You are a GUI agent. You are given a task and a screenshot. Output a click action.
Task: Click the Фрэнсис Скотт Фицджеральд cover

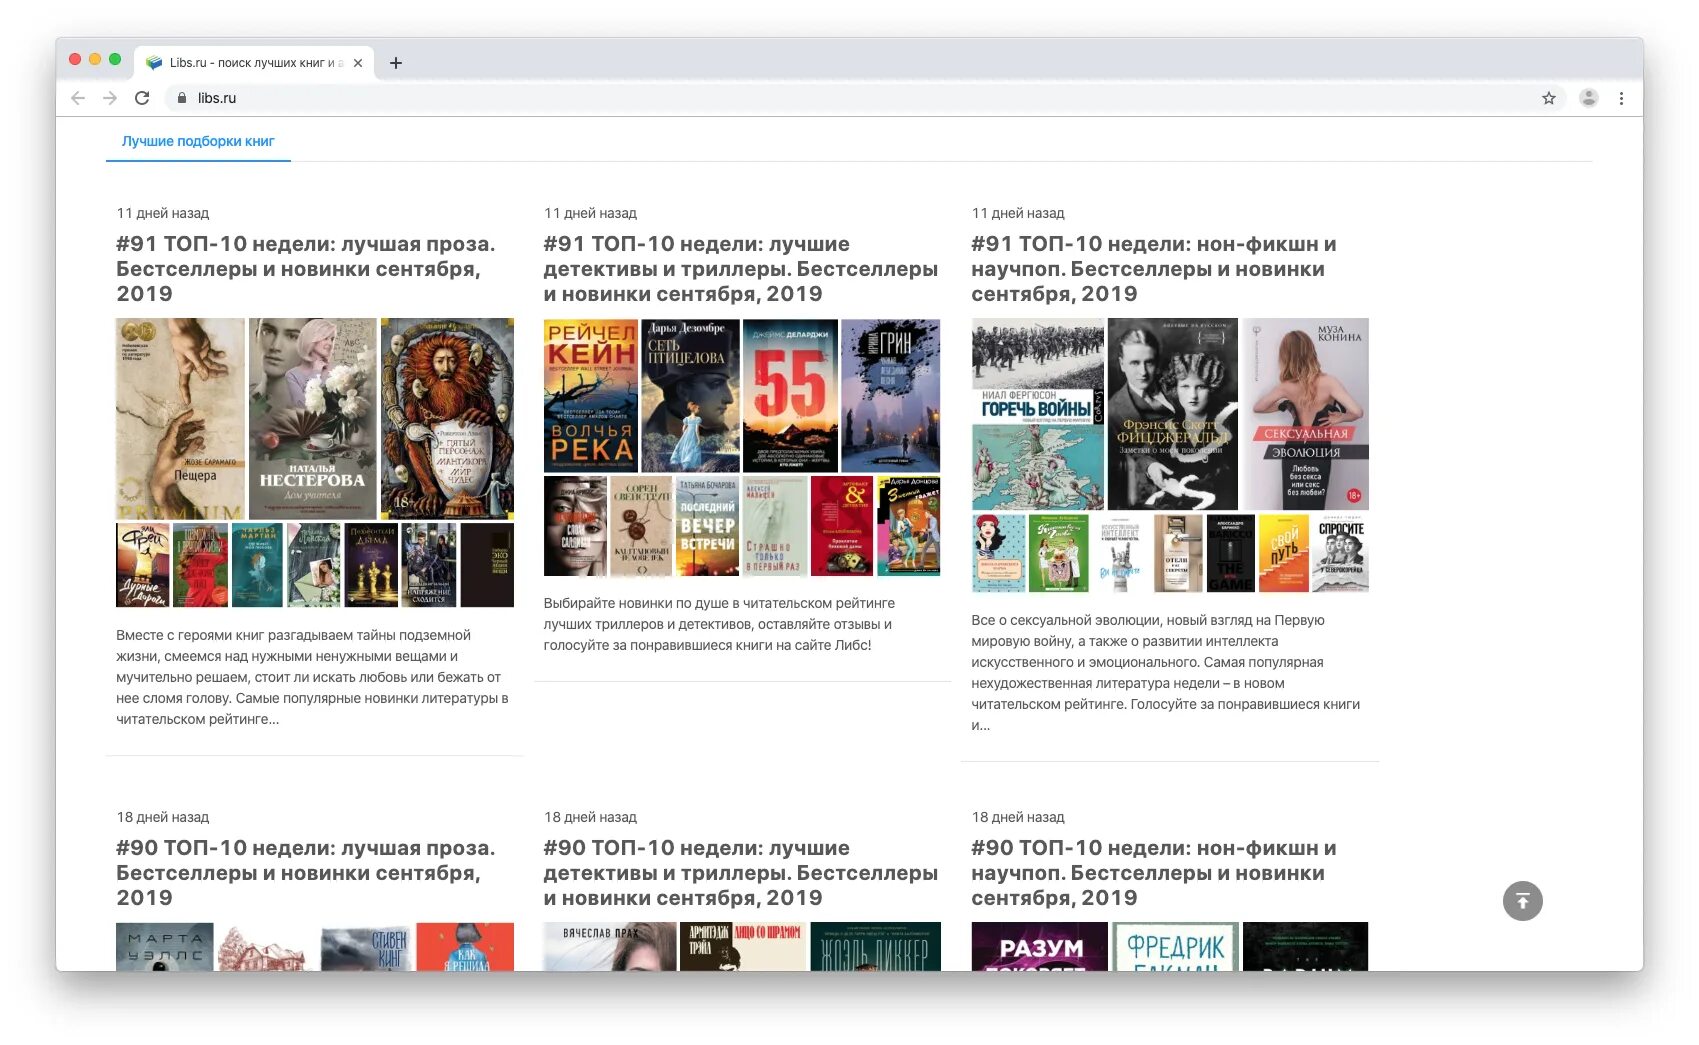pos(1172,414)
